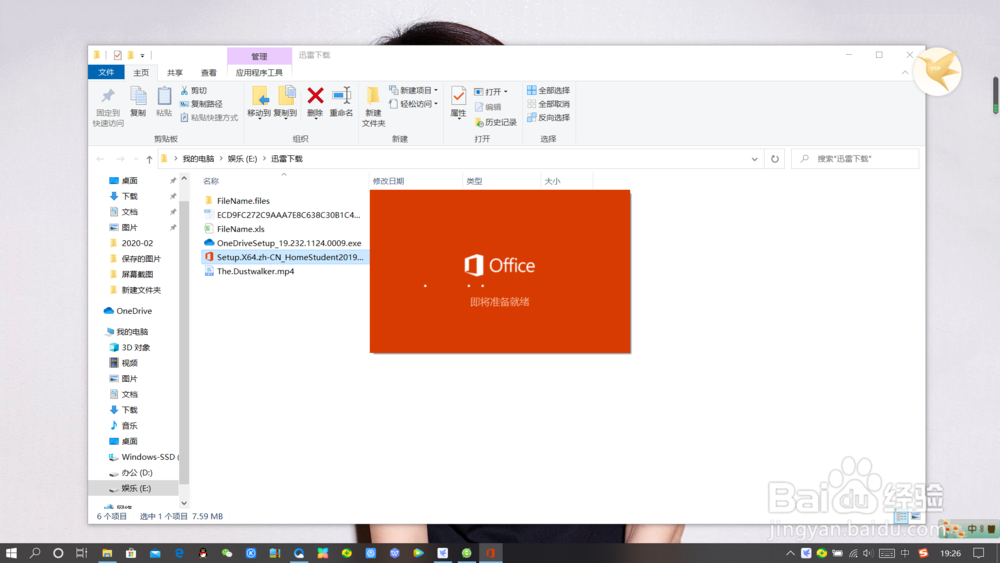1000x563 pixels.
Task: Go up one folder level arrow
Action: click(x=149, y=159)
